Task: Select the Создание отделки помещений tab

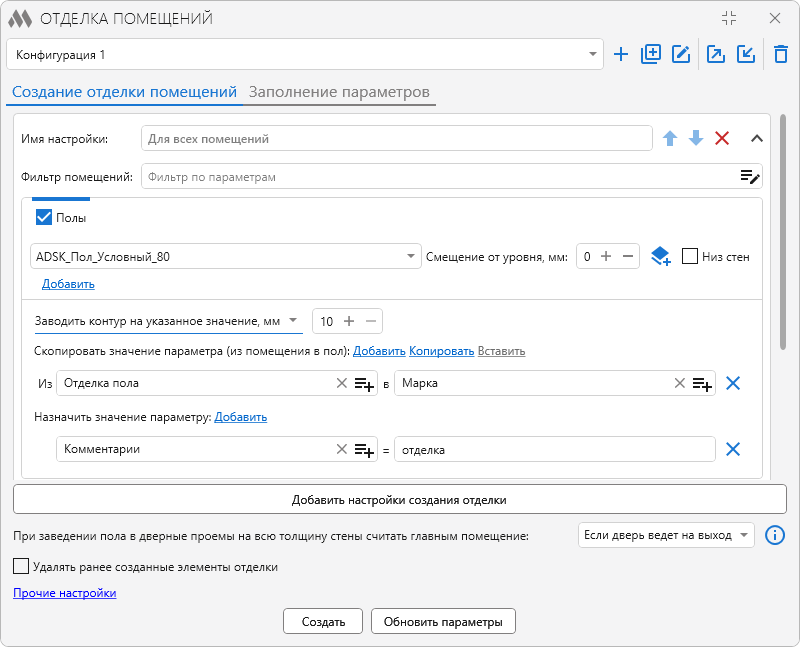Action: pyautogui.click(x=124, y=92)
